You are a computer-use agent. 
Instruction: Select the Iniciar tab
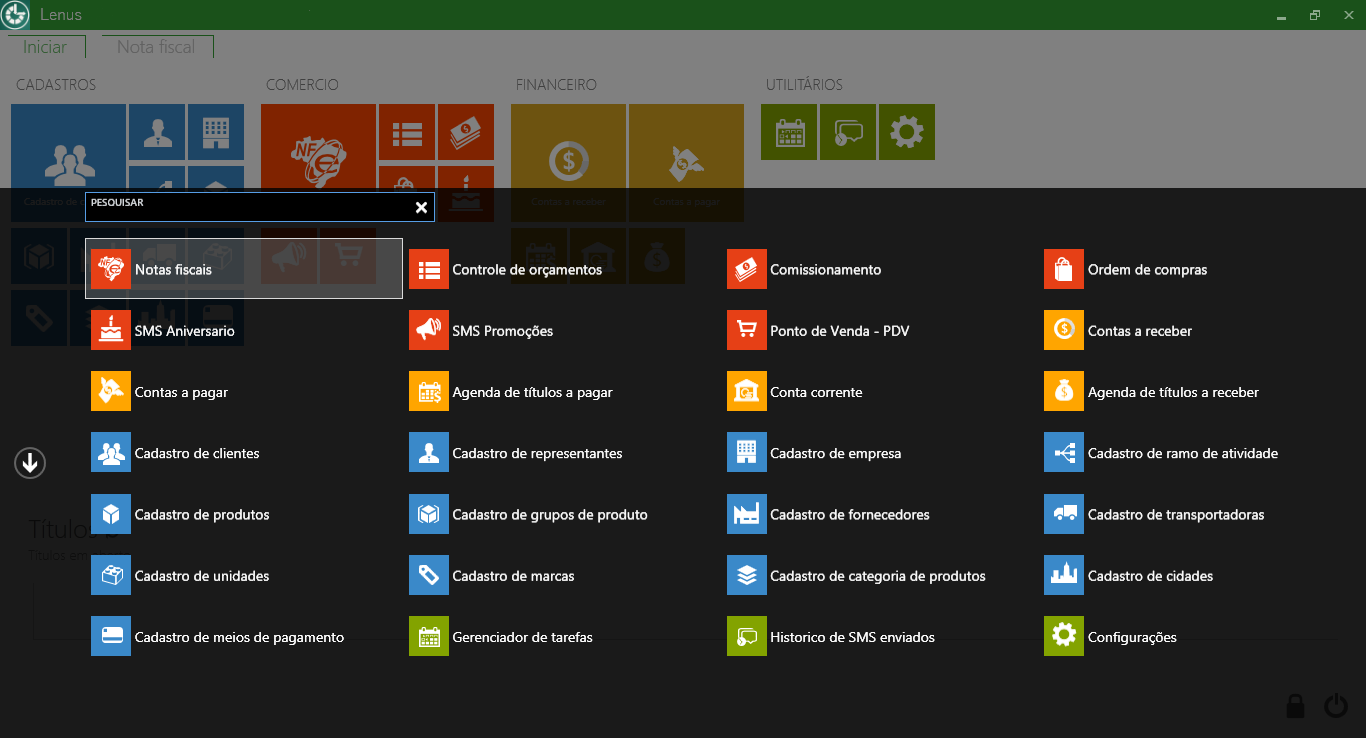(x=45, y=47)
